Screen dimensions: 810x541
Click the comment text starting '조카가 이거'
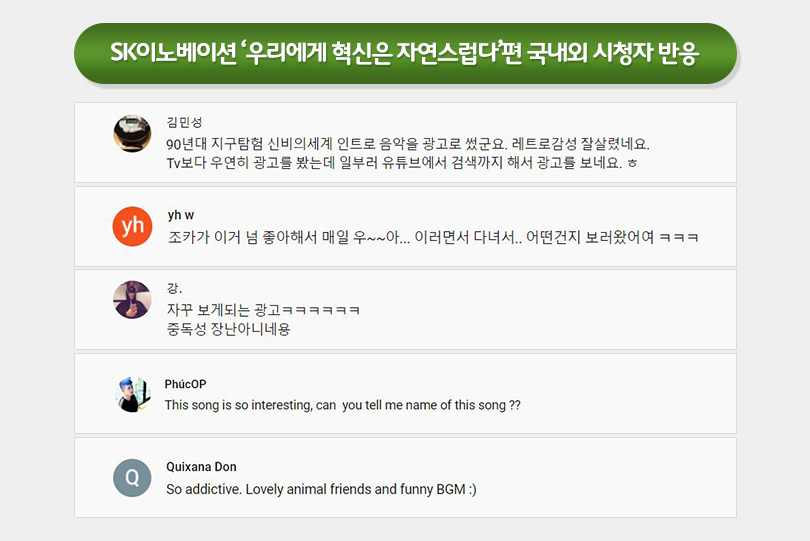[432, 237]
